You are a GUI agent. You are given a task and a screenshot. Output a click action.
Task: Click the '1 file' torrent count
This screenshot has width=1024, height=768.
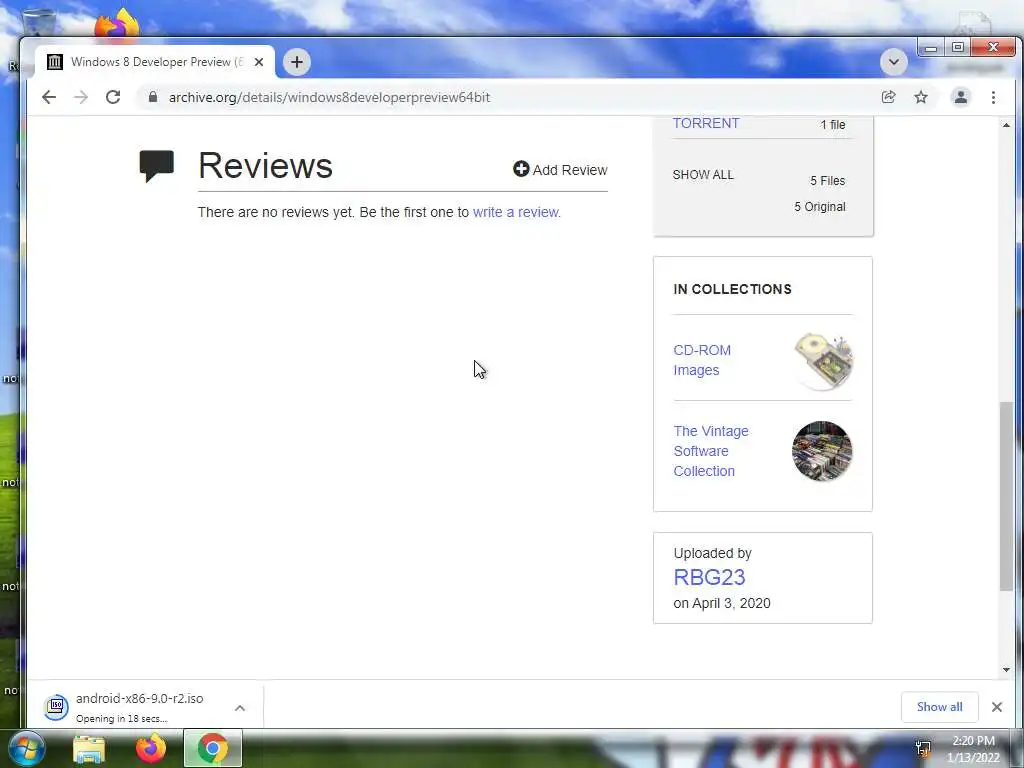coord(833,125)
